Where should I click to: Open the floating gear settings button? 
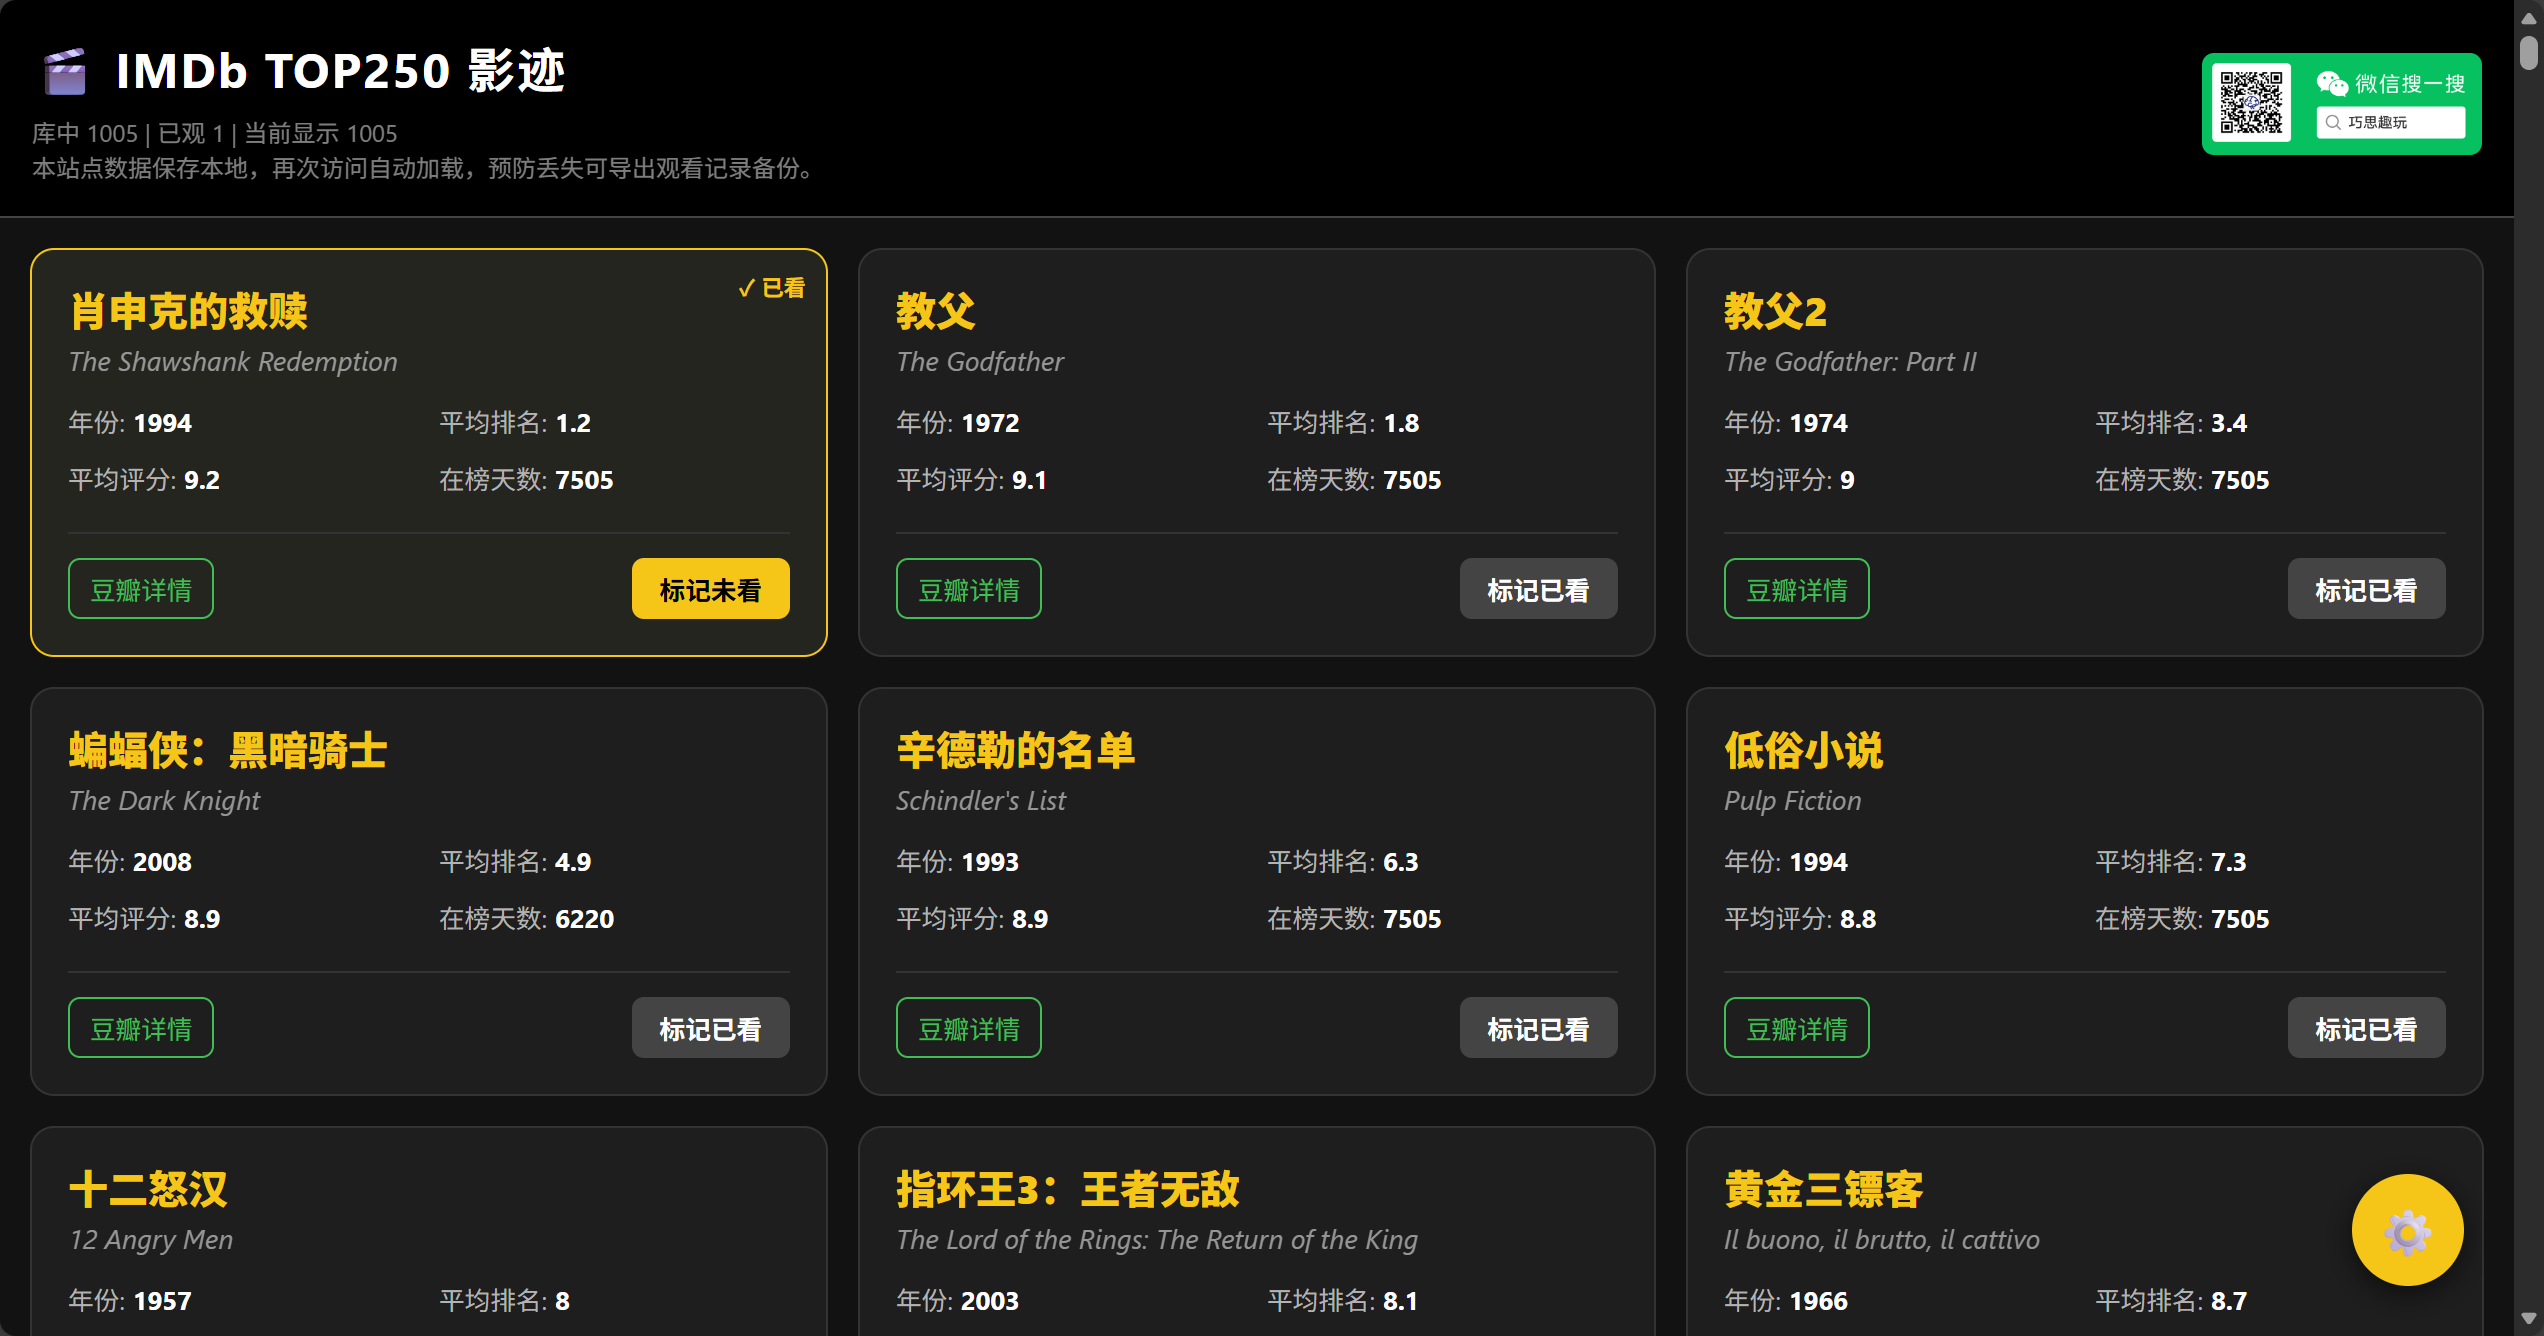pos(2406,1231)
